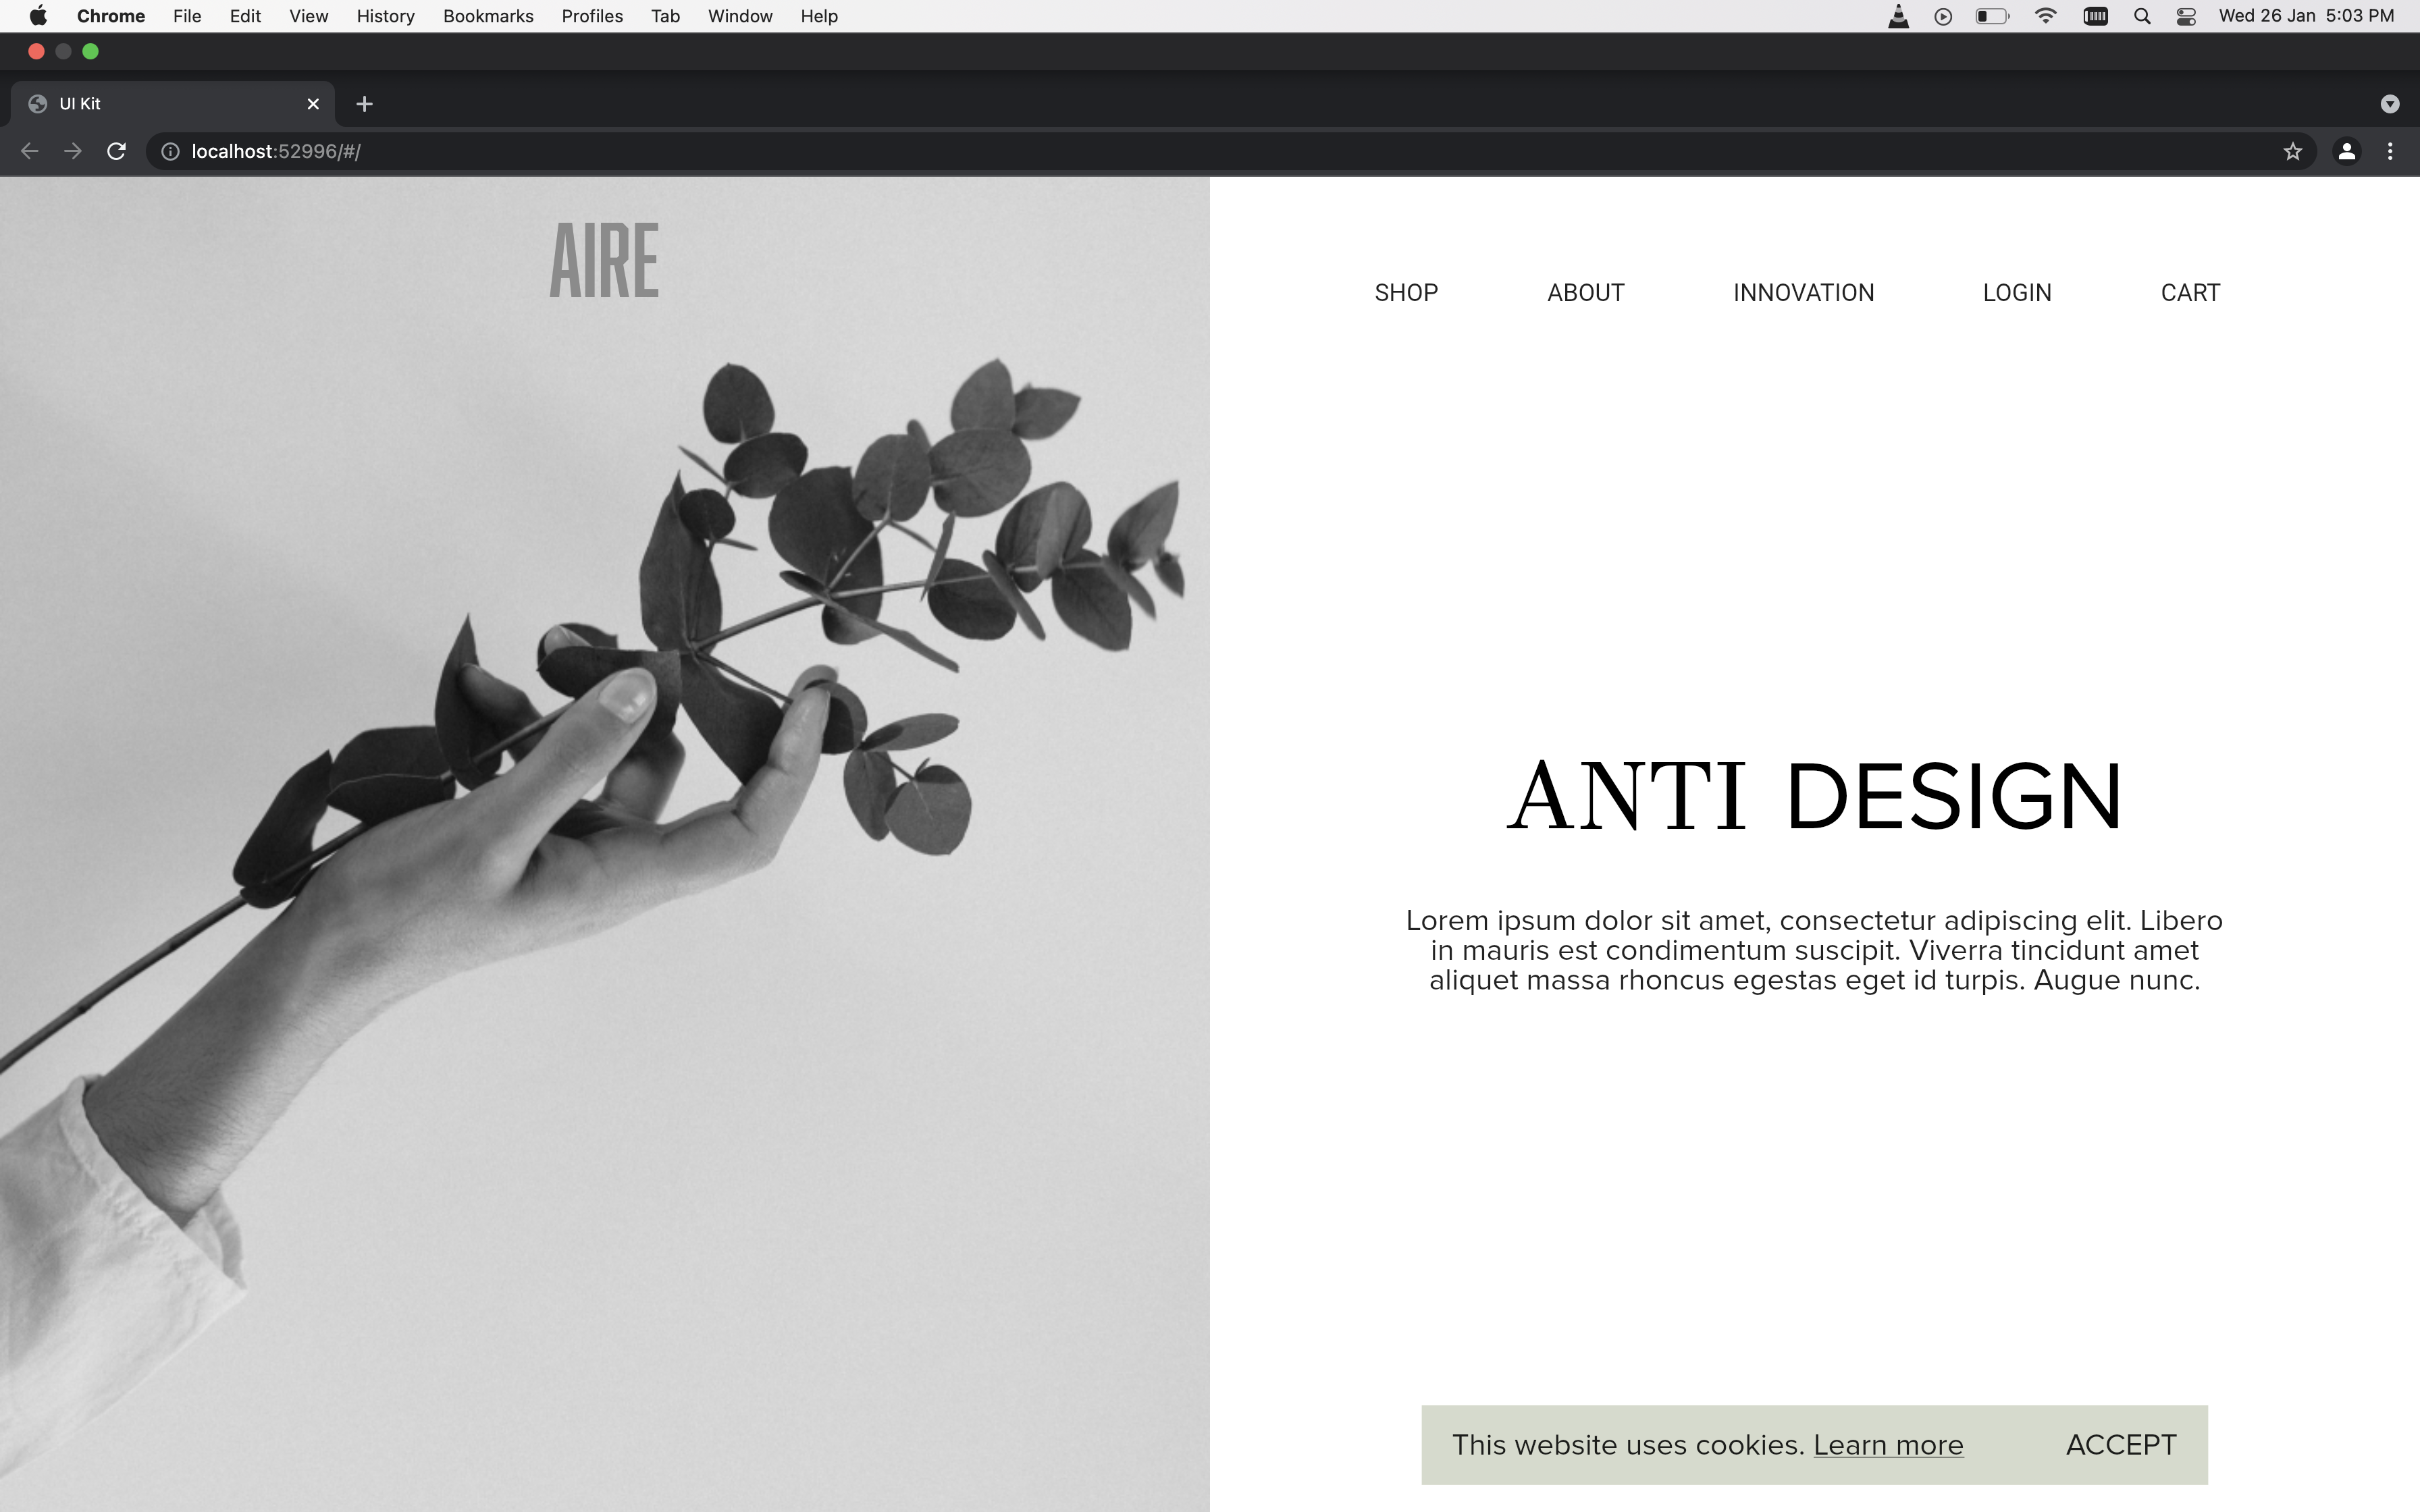The image size is (2420, 1512).
Task: Open the Bookmarks menu
Action: pos(488,16)
